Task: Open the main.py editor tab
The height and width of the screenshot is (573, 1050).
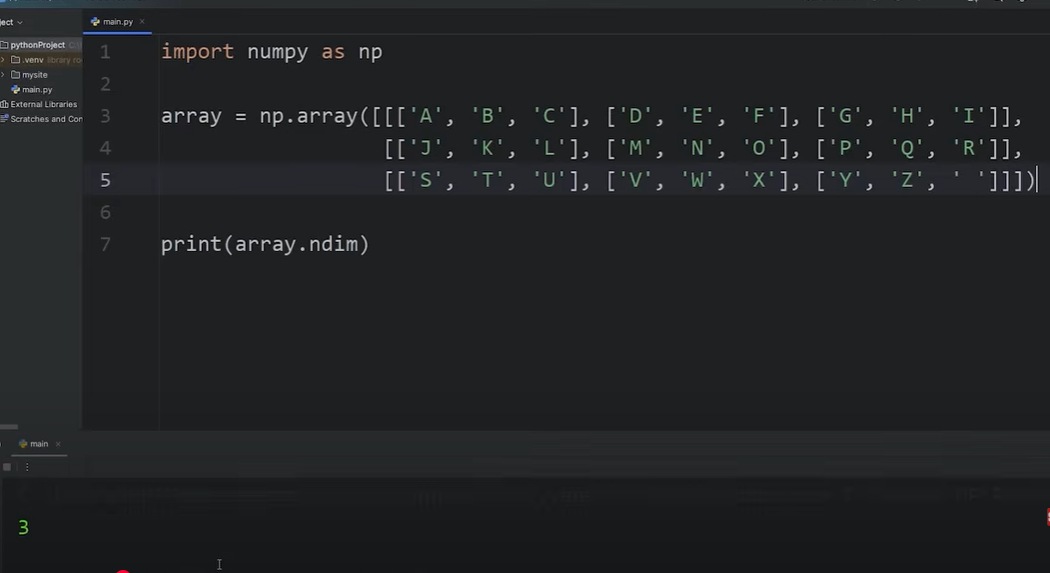Action: 116,21
